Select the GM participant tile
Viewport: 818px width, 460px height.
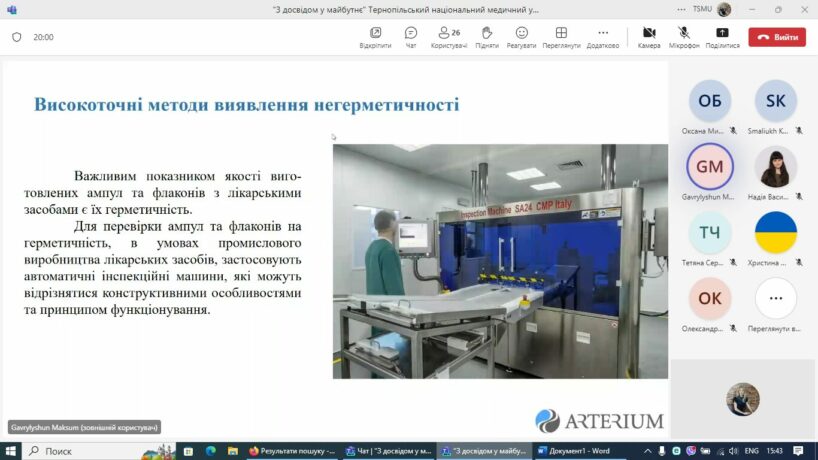tap(709, 167)
